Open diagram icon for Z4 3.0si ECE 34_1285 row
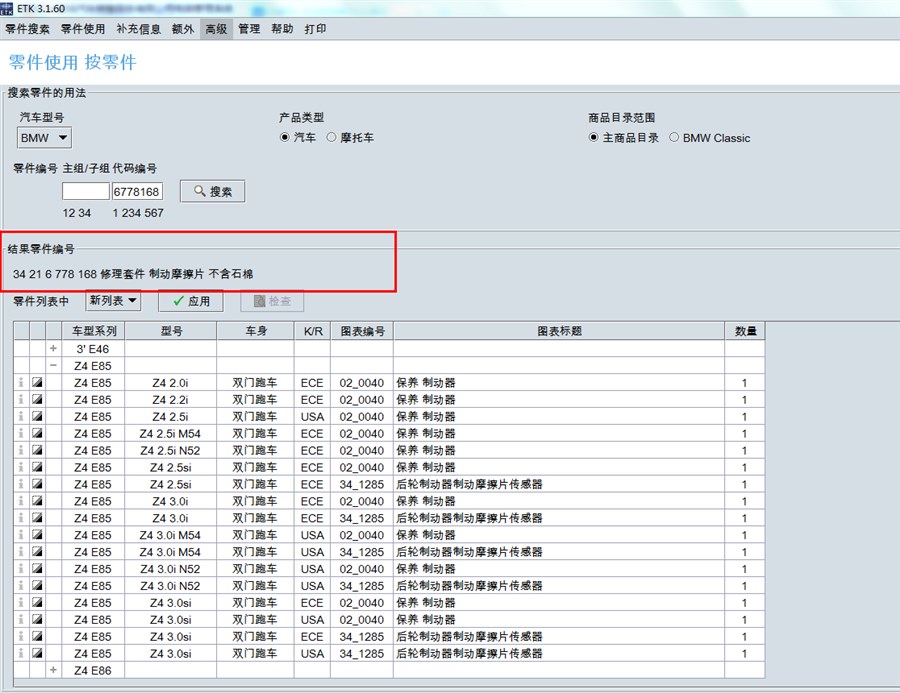 (37, 637)
